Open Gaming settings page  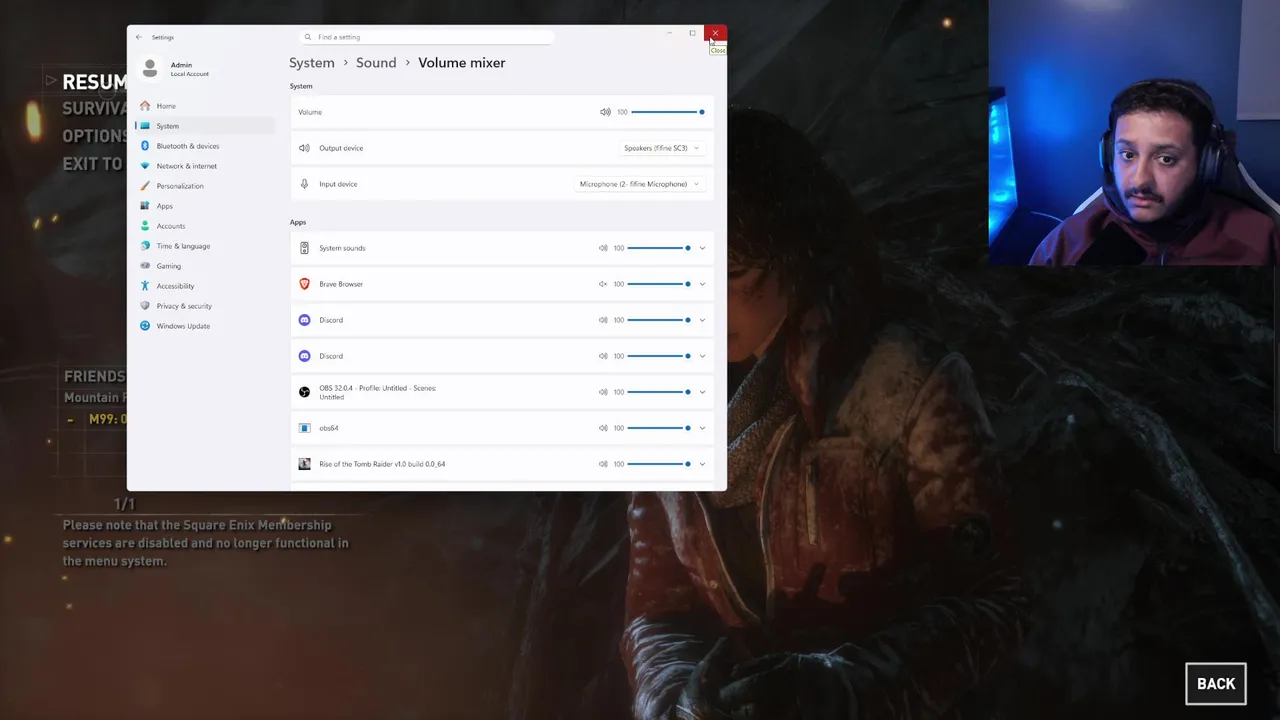(x=204, y=266)
